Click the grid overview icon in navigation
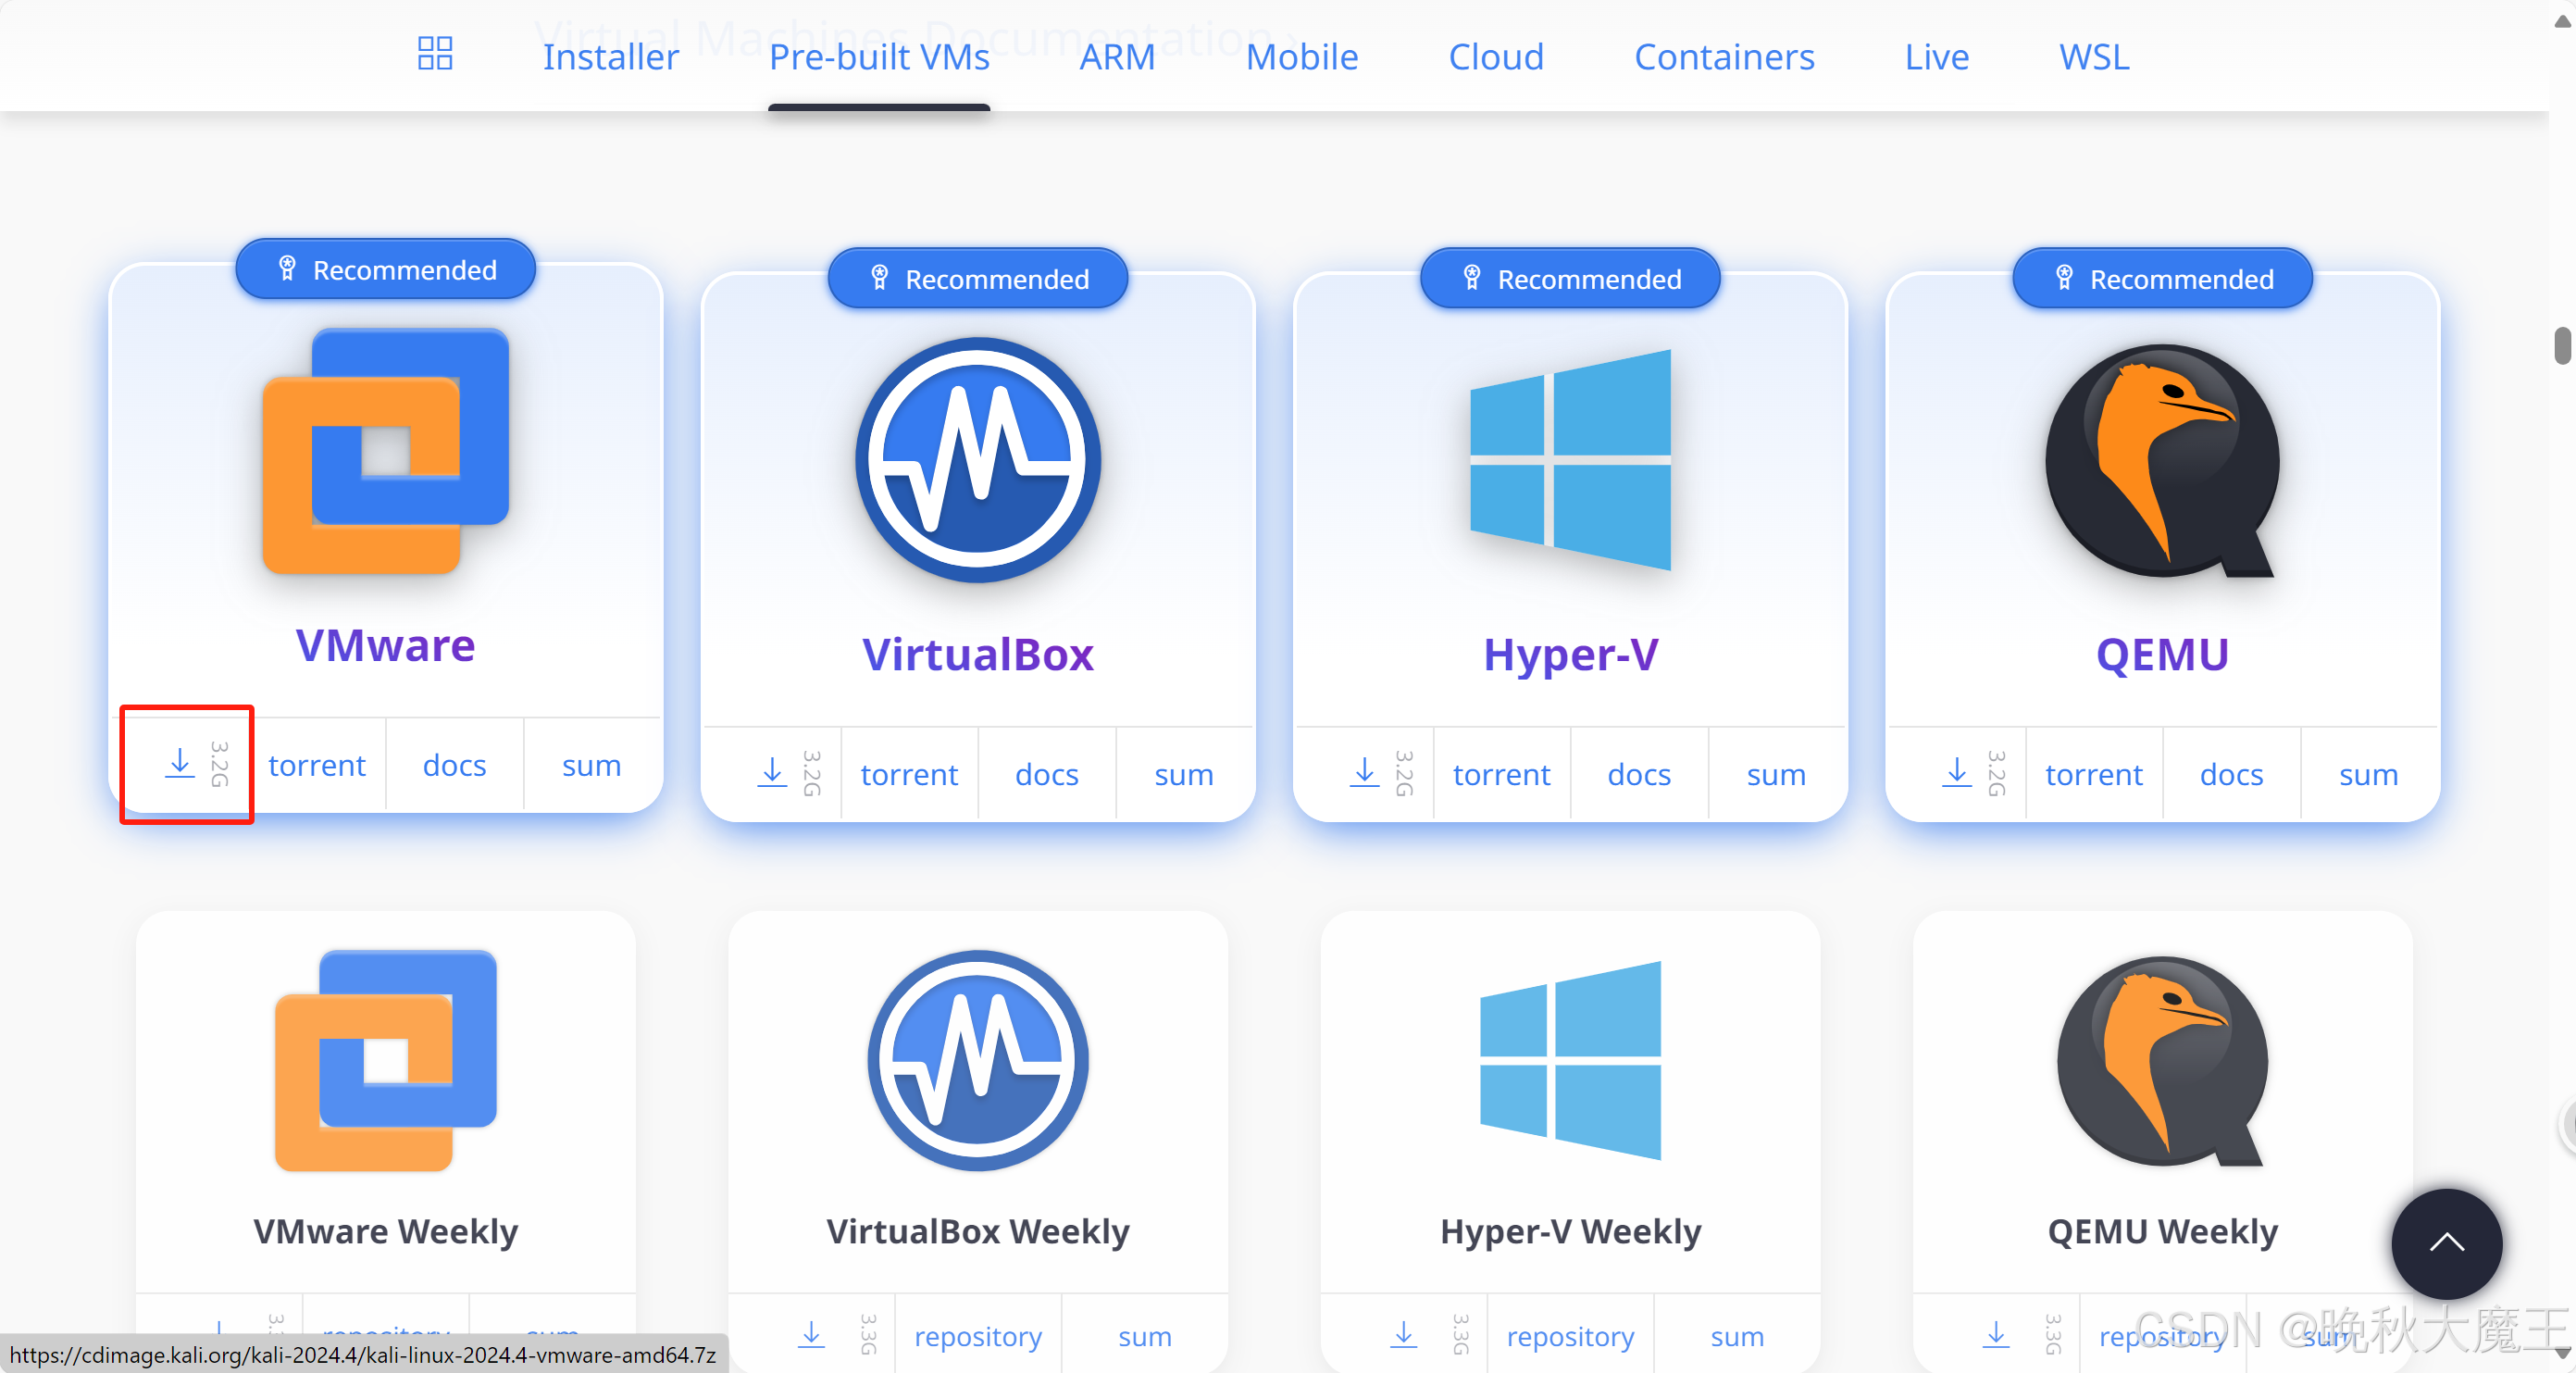The image size is (2576, 1373). [435, 54]
